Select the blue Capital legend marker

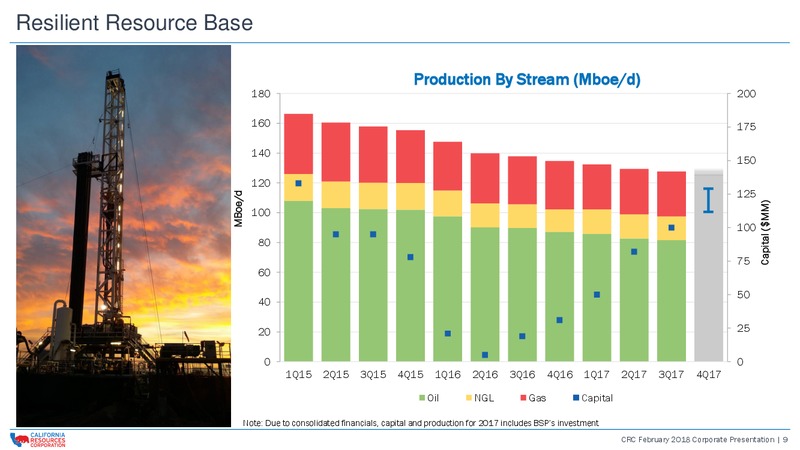(x=576, y=398)
